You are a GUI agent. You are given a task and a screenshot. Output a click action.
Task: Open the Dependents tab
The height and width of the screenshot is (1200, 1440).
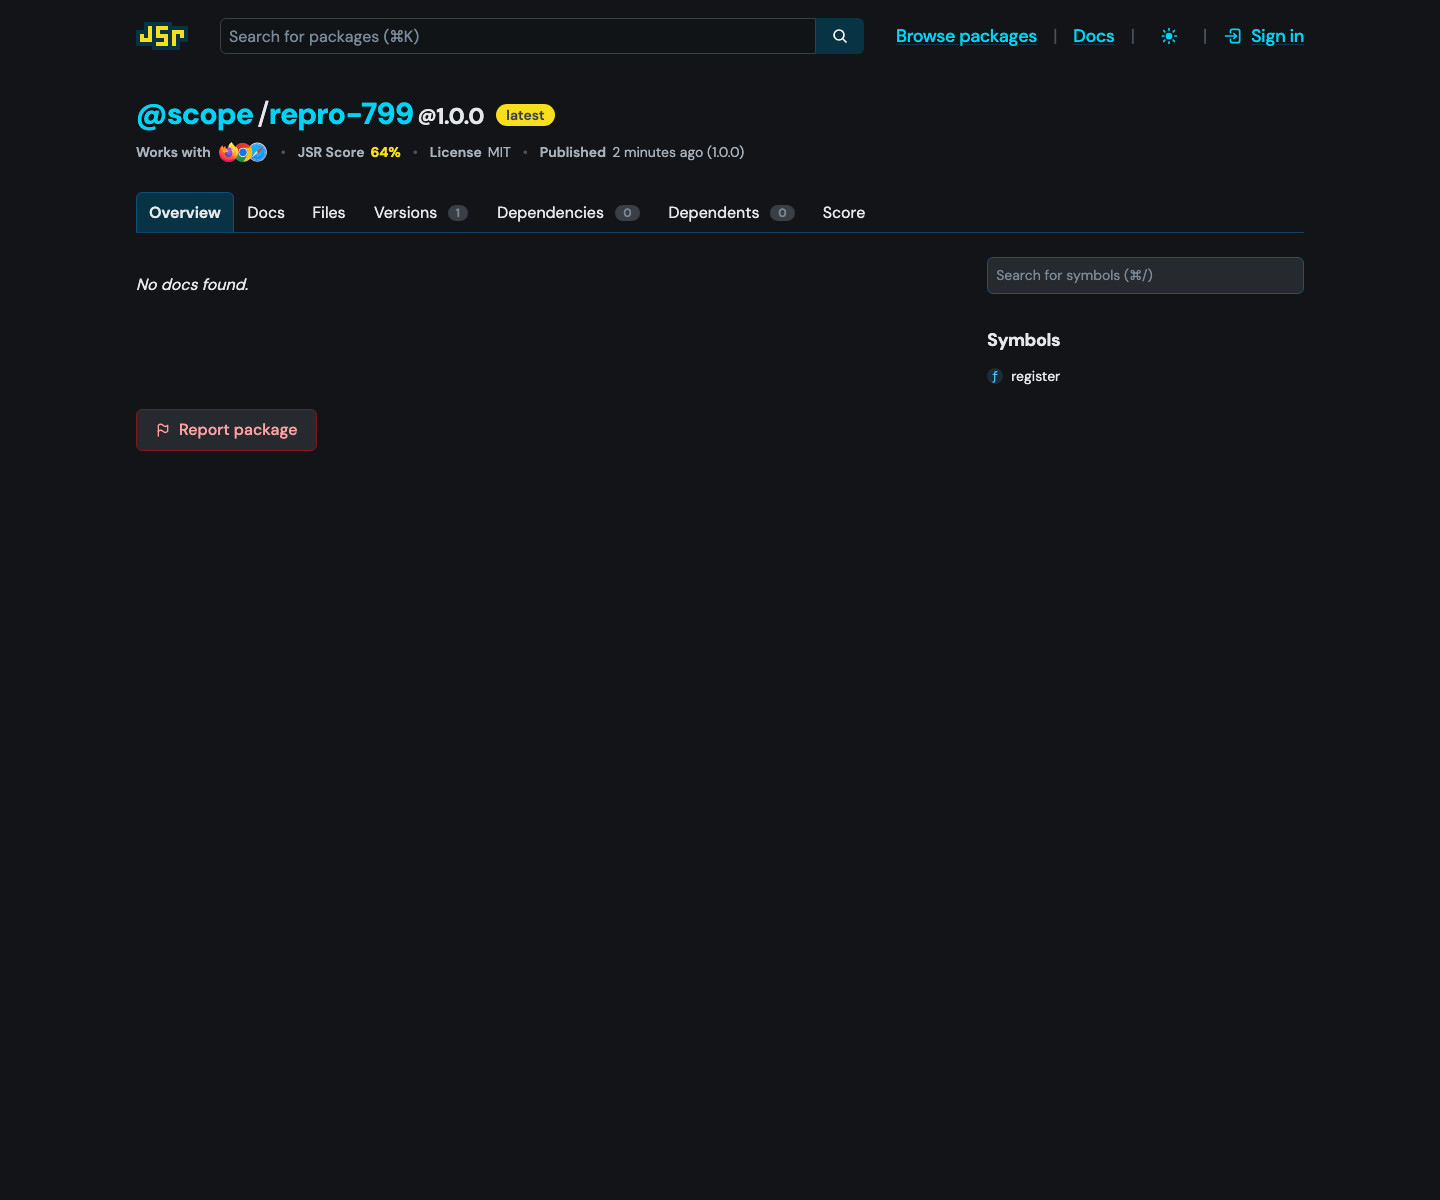[731, 212]
